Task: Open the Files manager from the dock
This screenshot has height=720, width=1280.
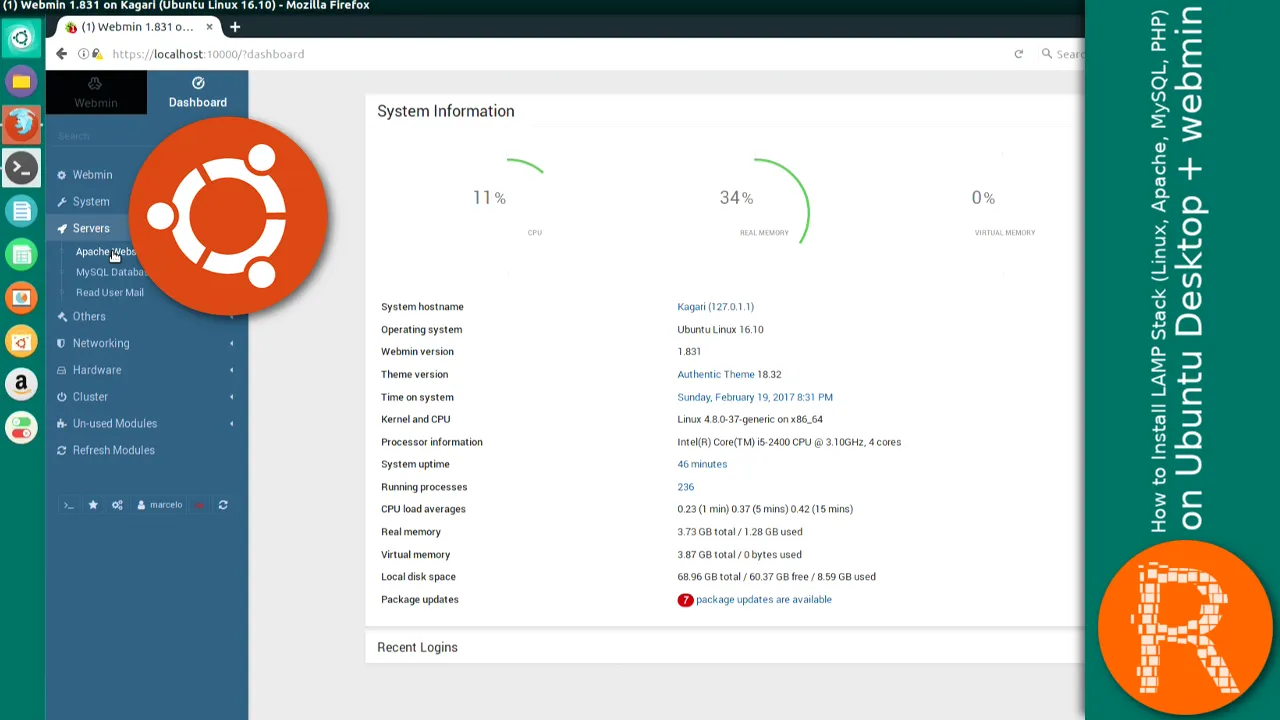Action: coord(21,82)
